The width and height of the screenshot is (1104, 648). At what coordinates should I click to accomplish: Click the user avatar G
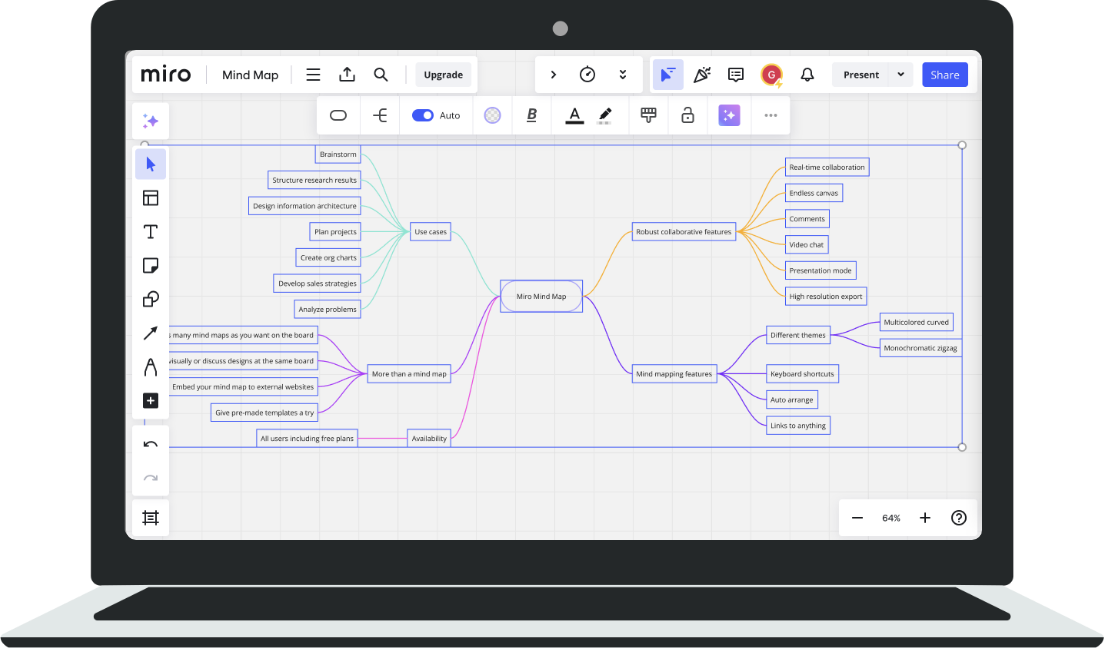tap(772, 75)
